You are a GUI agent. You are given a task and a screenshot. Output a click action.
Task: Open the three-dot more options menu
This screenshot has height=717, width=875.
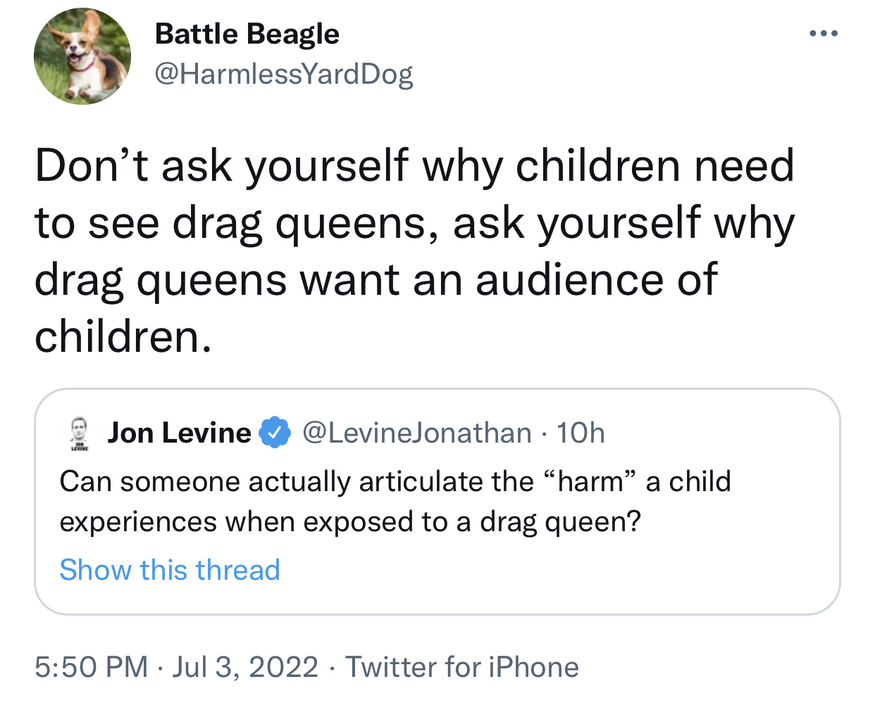(x=823, y=33)
